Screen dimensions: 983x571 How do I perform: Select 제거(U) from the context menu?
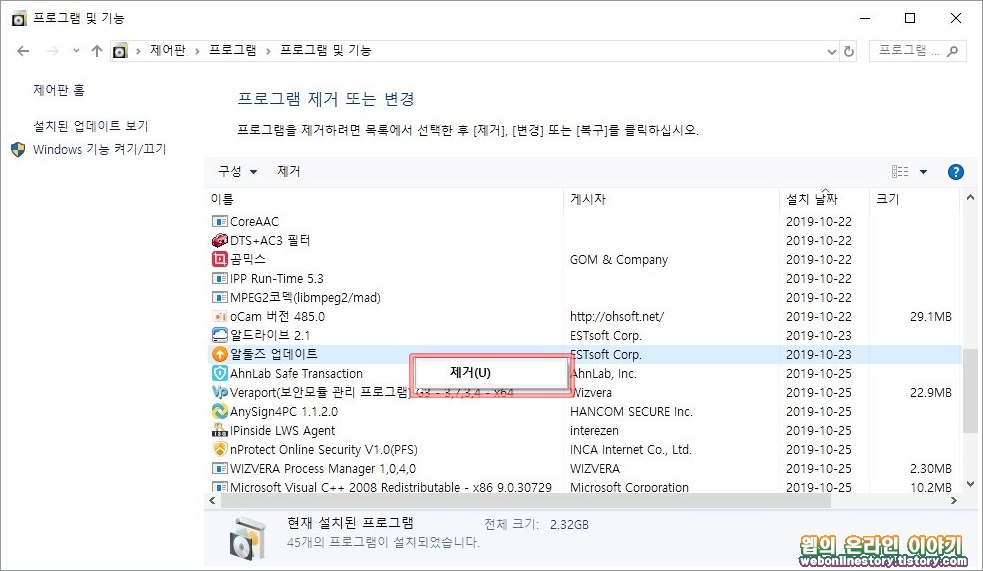[x=490, y=372]
